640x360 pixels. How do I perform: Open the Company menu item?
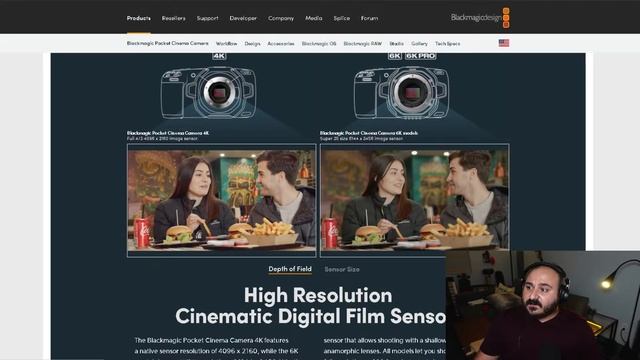(281, 18)
